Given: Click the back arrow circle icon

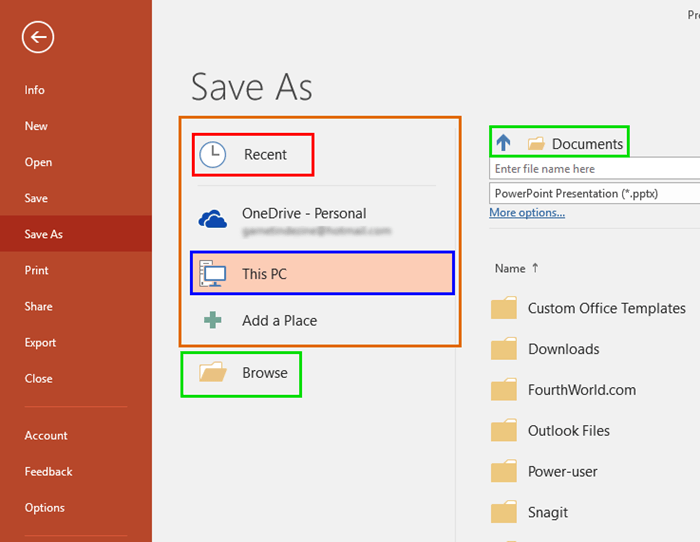Looking at the screenshot, I should point(38,38).
